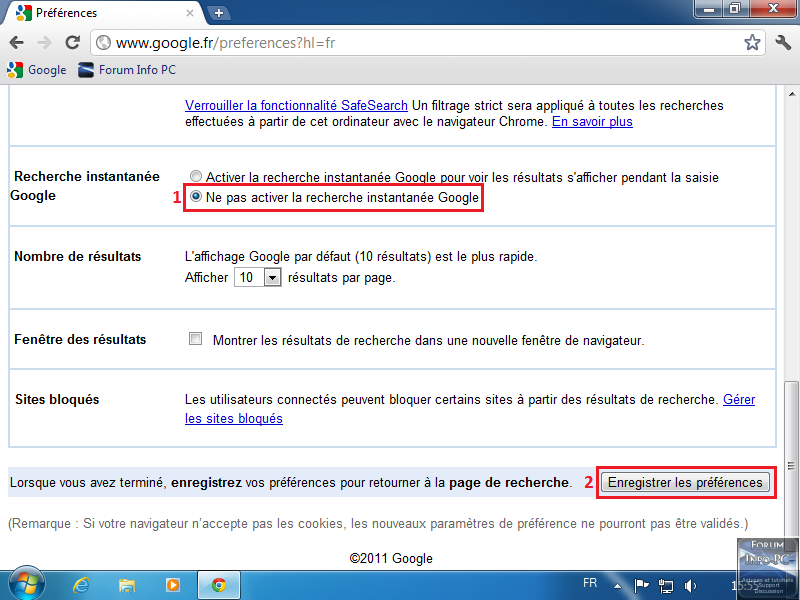Image resolution: width=800 pixels, height=600 pixels.
Task: Reload the page with the refresh icon
Action: [x=72, y=42]
